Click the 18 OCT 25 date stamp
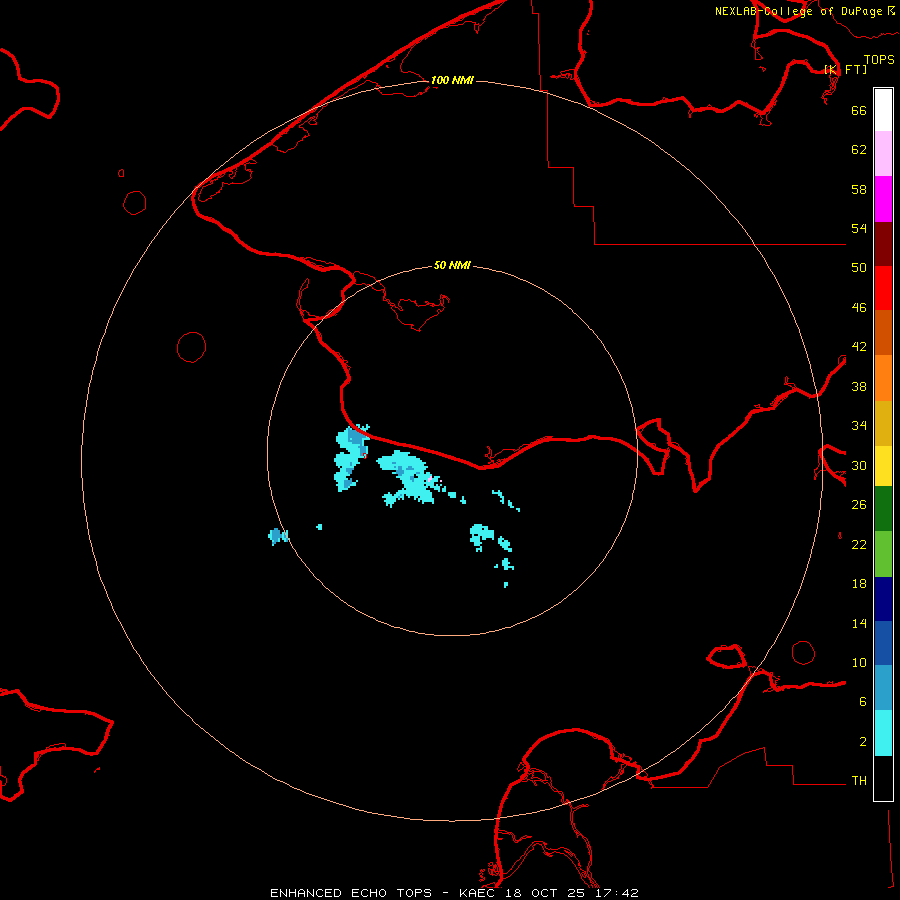 click(x=546, y=893)
